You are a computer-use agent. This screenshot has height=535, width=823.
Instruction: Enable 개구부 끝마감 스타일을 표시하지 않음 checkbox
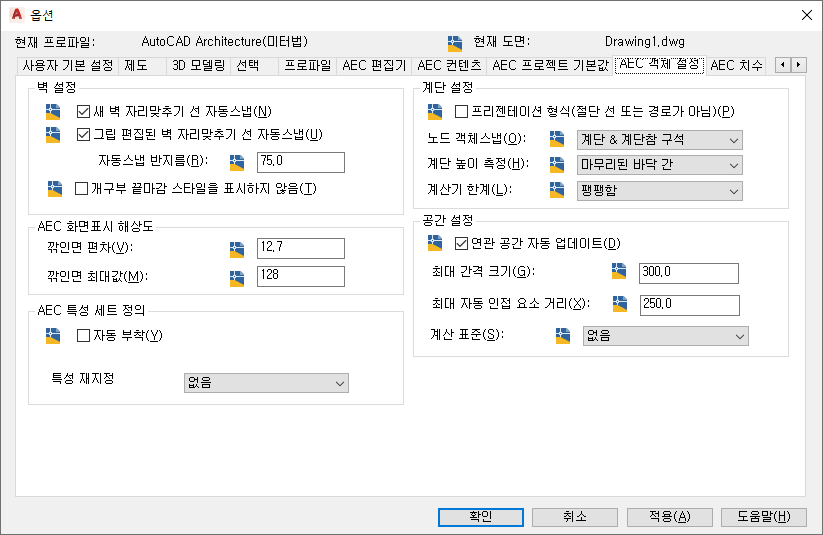click(x=81, y=188)
